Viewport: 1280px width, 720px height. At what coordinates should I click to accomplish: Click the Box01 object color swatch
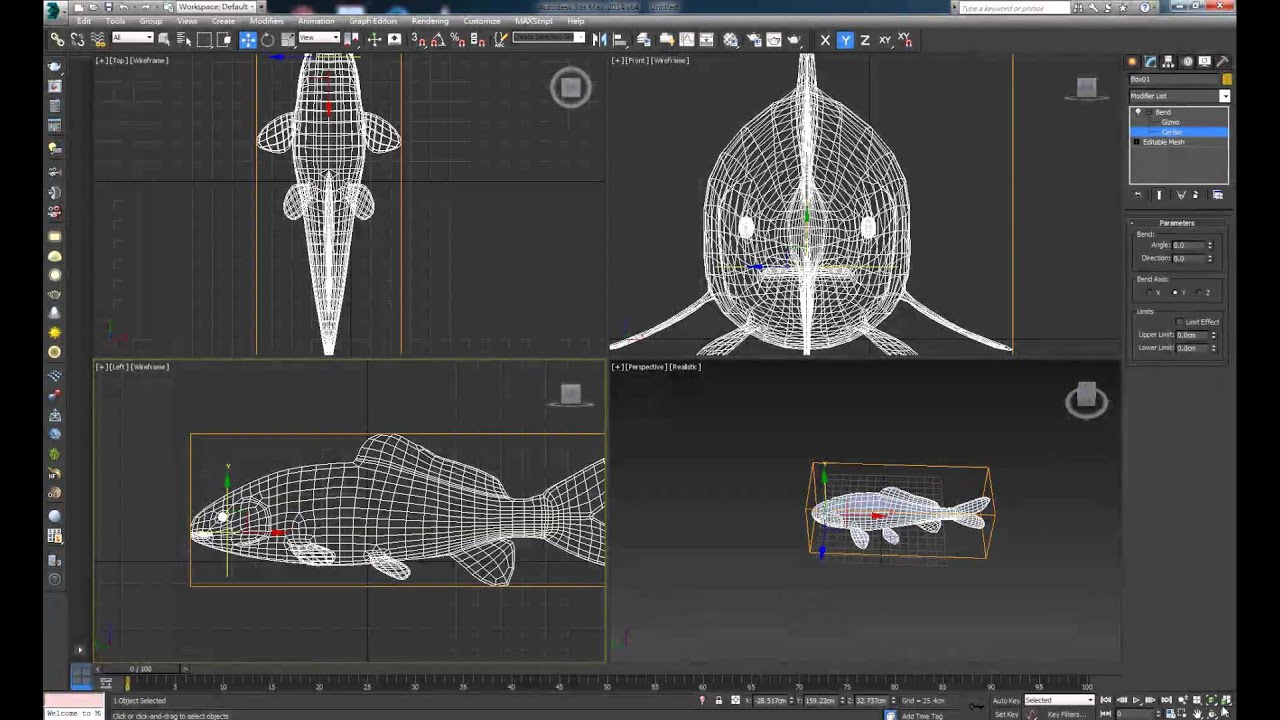pyautogui.click(x=1227, y=79)
